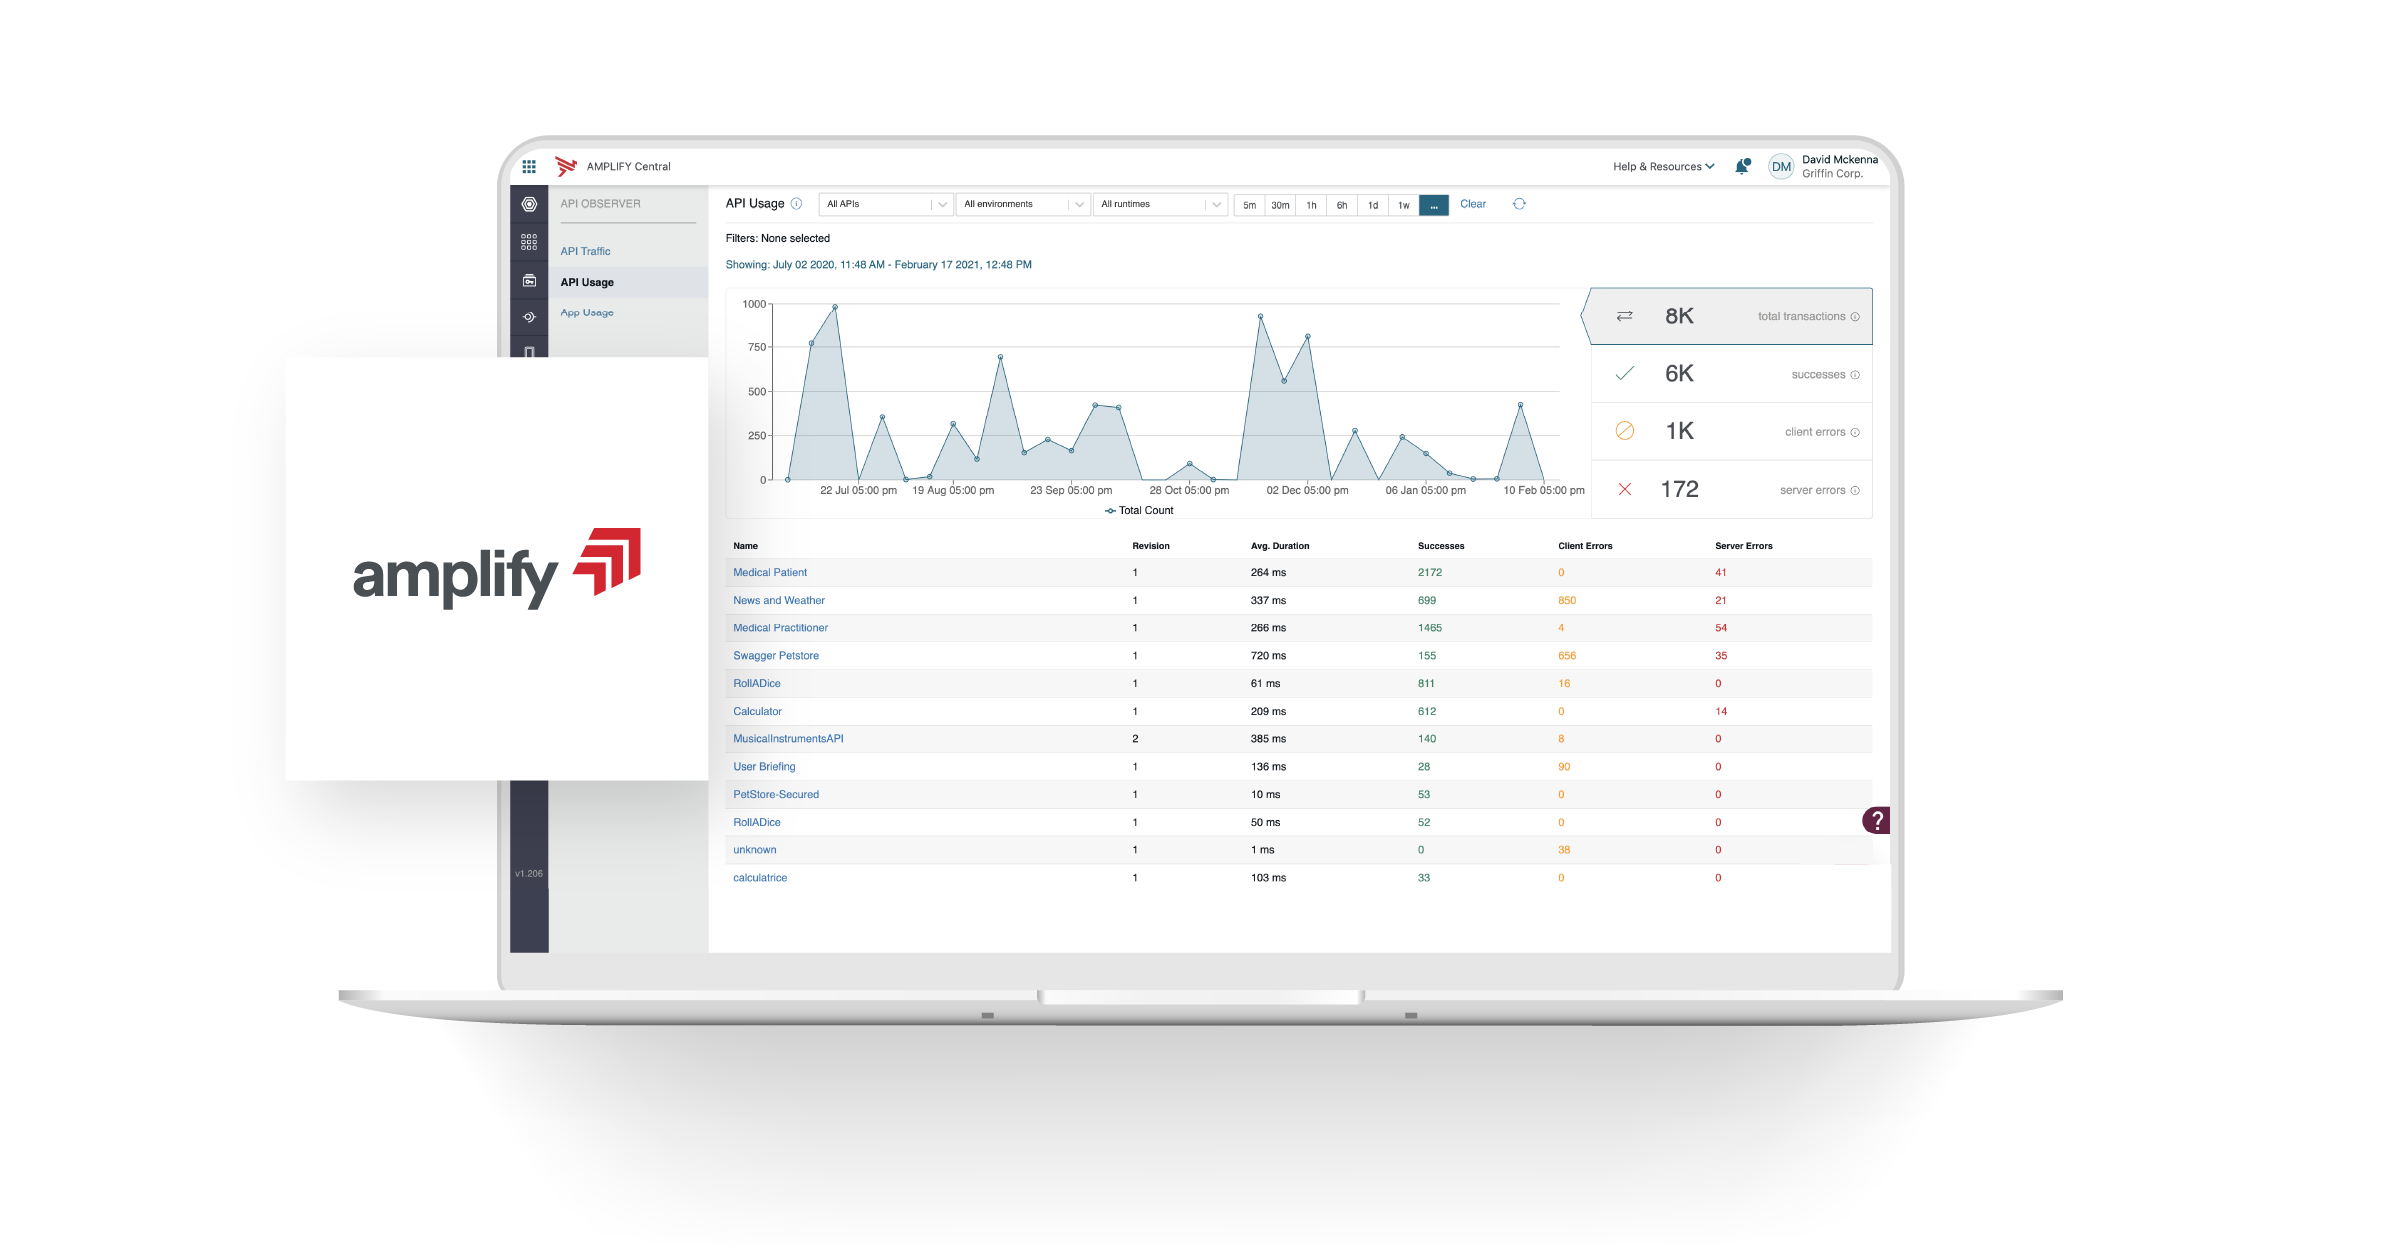Click the v1.206 version label
The image size is (2401, 1255).
tap(529, 874)
